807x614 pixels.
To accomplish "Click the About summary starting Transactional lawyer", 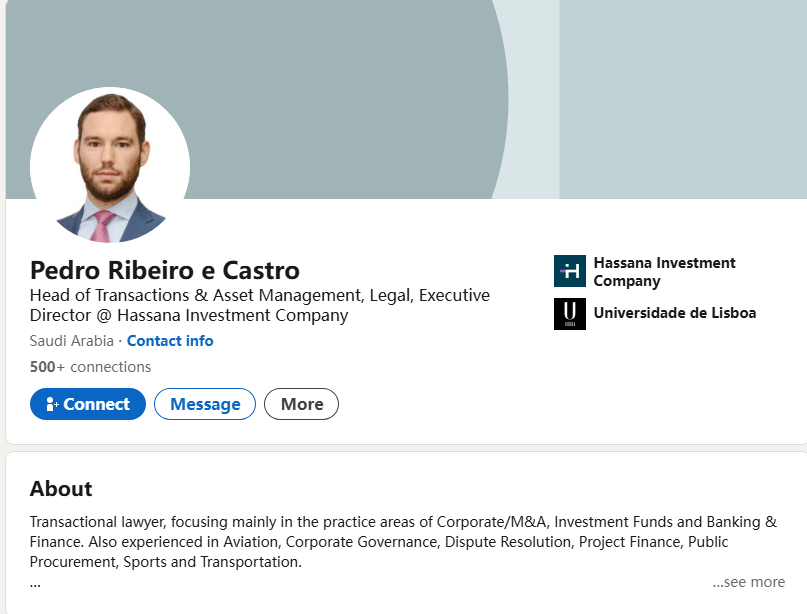I will [400, 542].
